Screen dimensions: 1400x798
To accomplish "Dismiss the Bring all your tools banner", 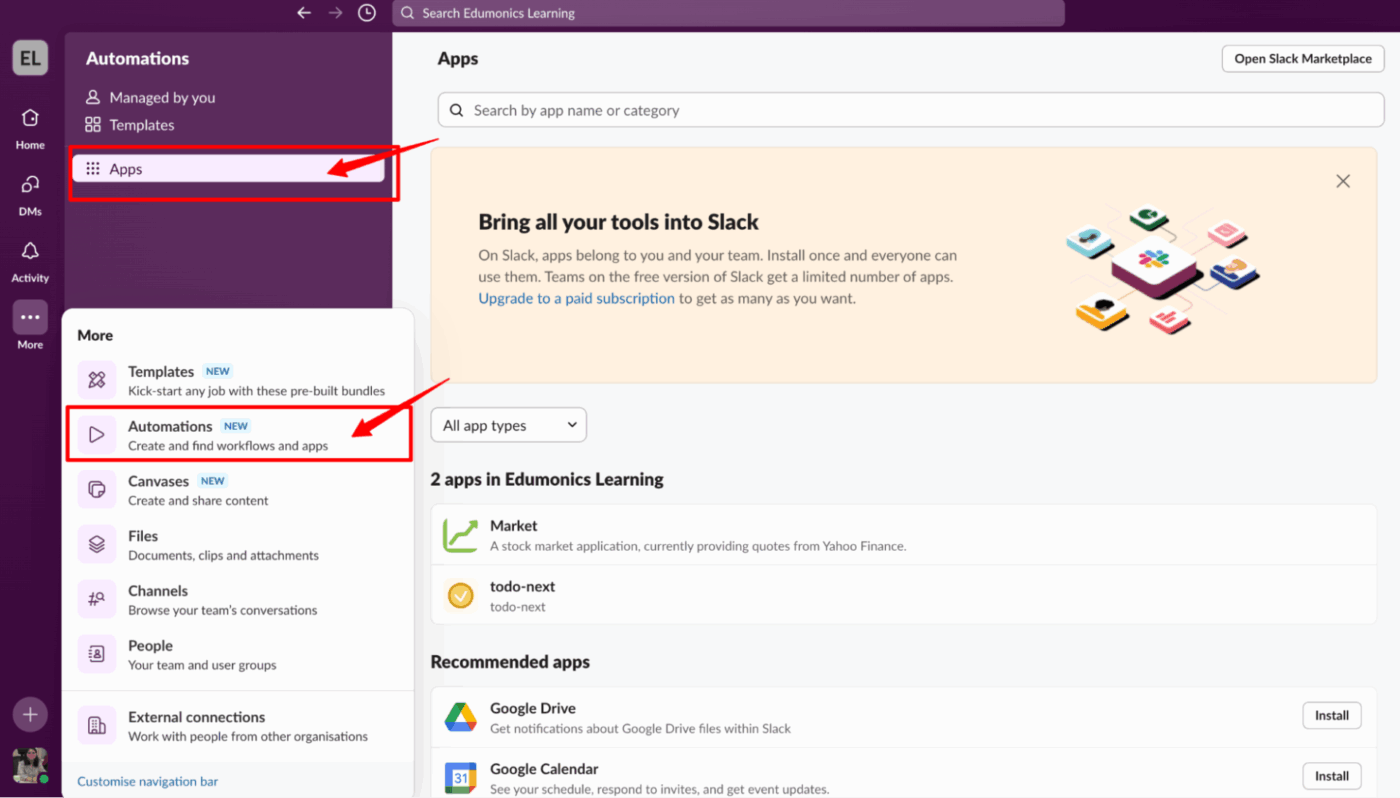I will point(1343,181).
